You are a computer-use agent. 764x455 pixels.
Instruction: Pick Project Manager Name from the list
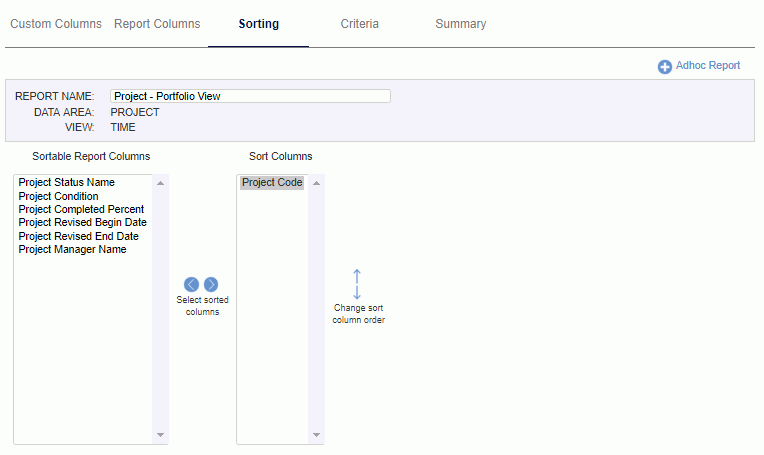click(73, 249)
